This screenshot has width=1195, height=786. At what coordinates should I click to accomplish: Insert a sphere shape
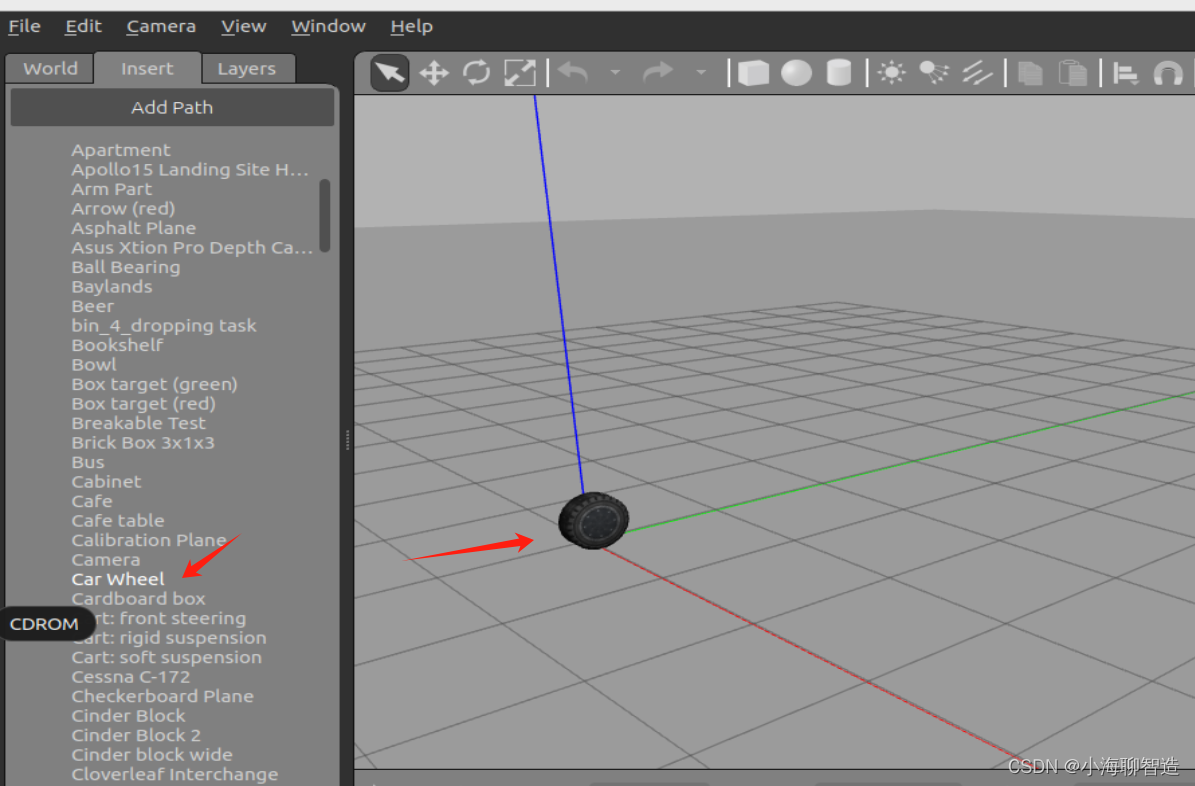(x=796, y=73)
